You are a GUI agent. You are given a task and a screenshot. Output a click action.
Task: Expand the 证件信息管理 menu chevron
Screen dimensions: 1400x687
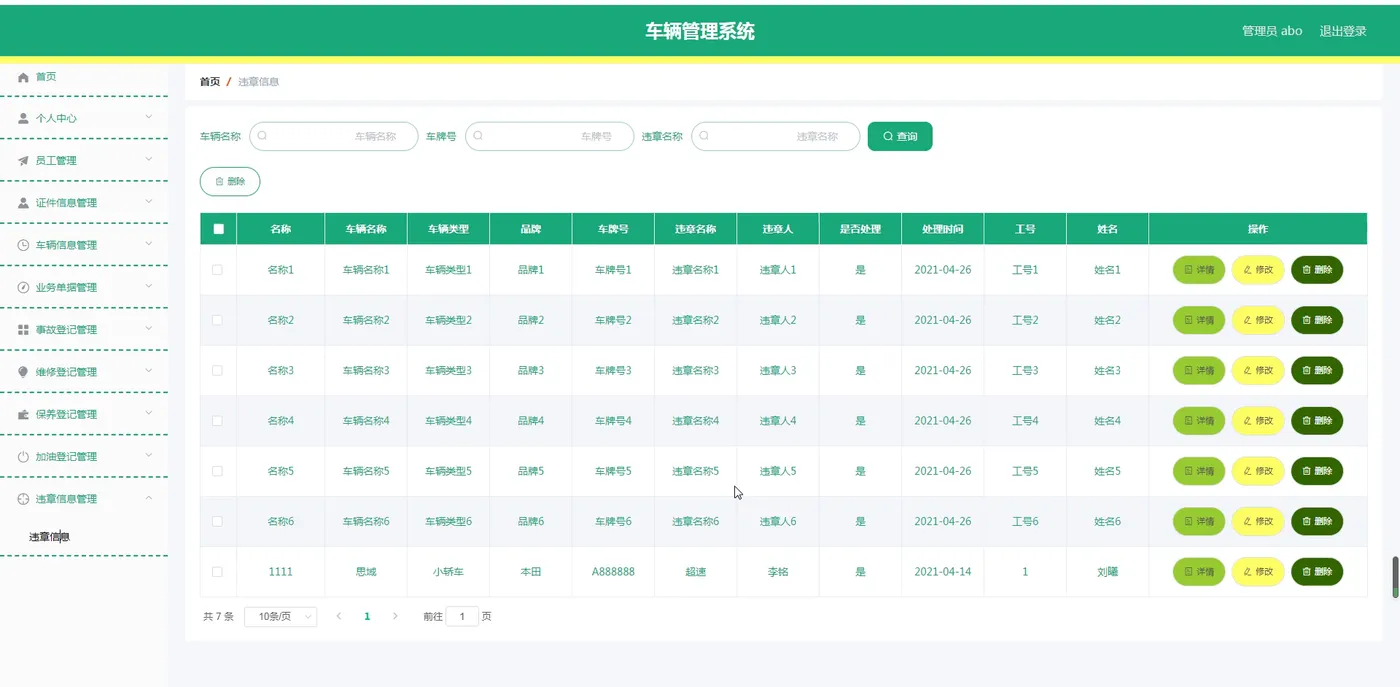[149, 202]
